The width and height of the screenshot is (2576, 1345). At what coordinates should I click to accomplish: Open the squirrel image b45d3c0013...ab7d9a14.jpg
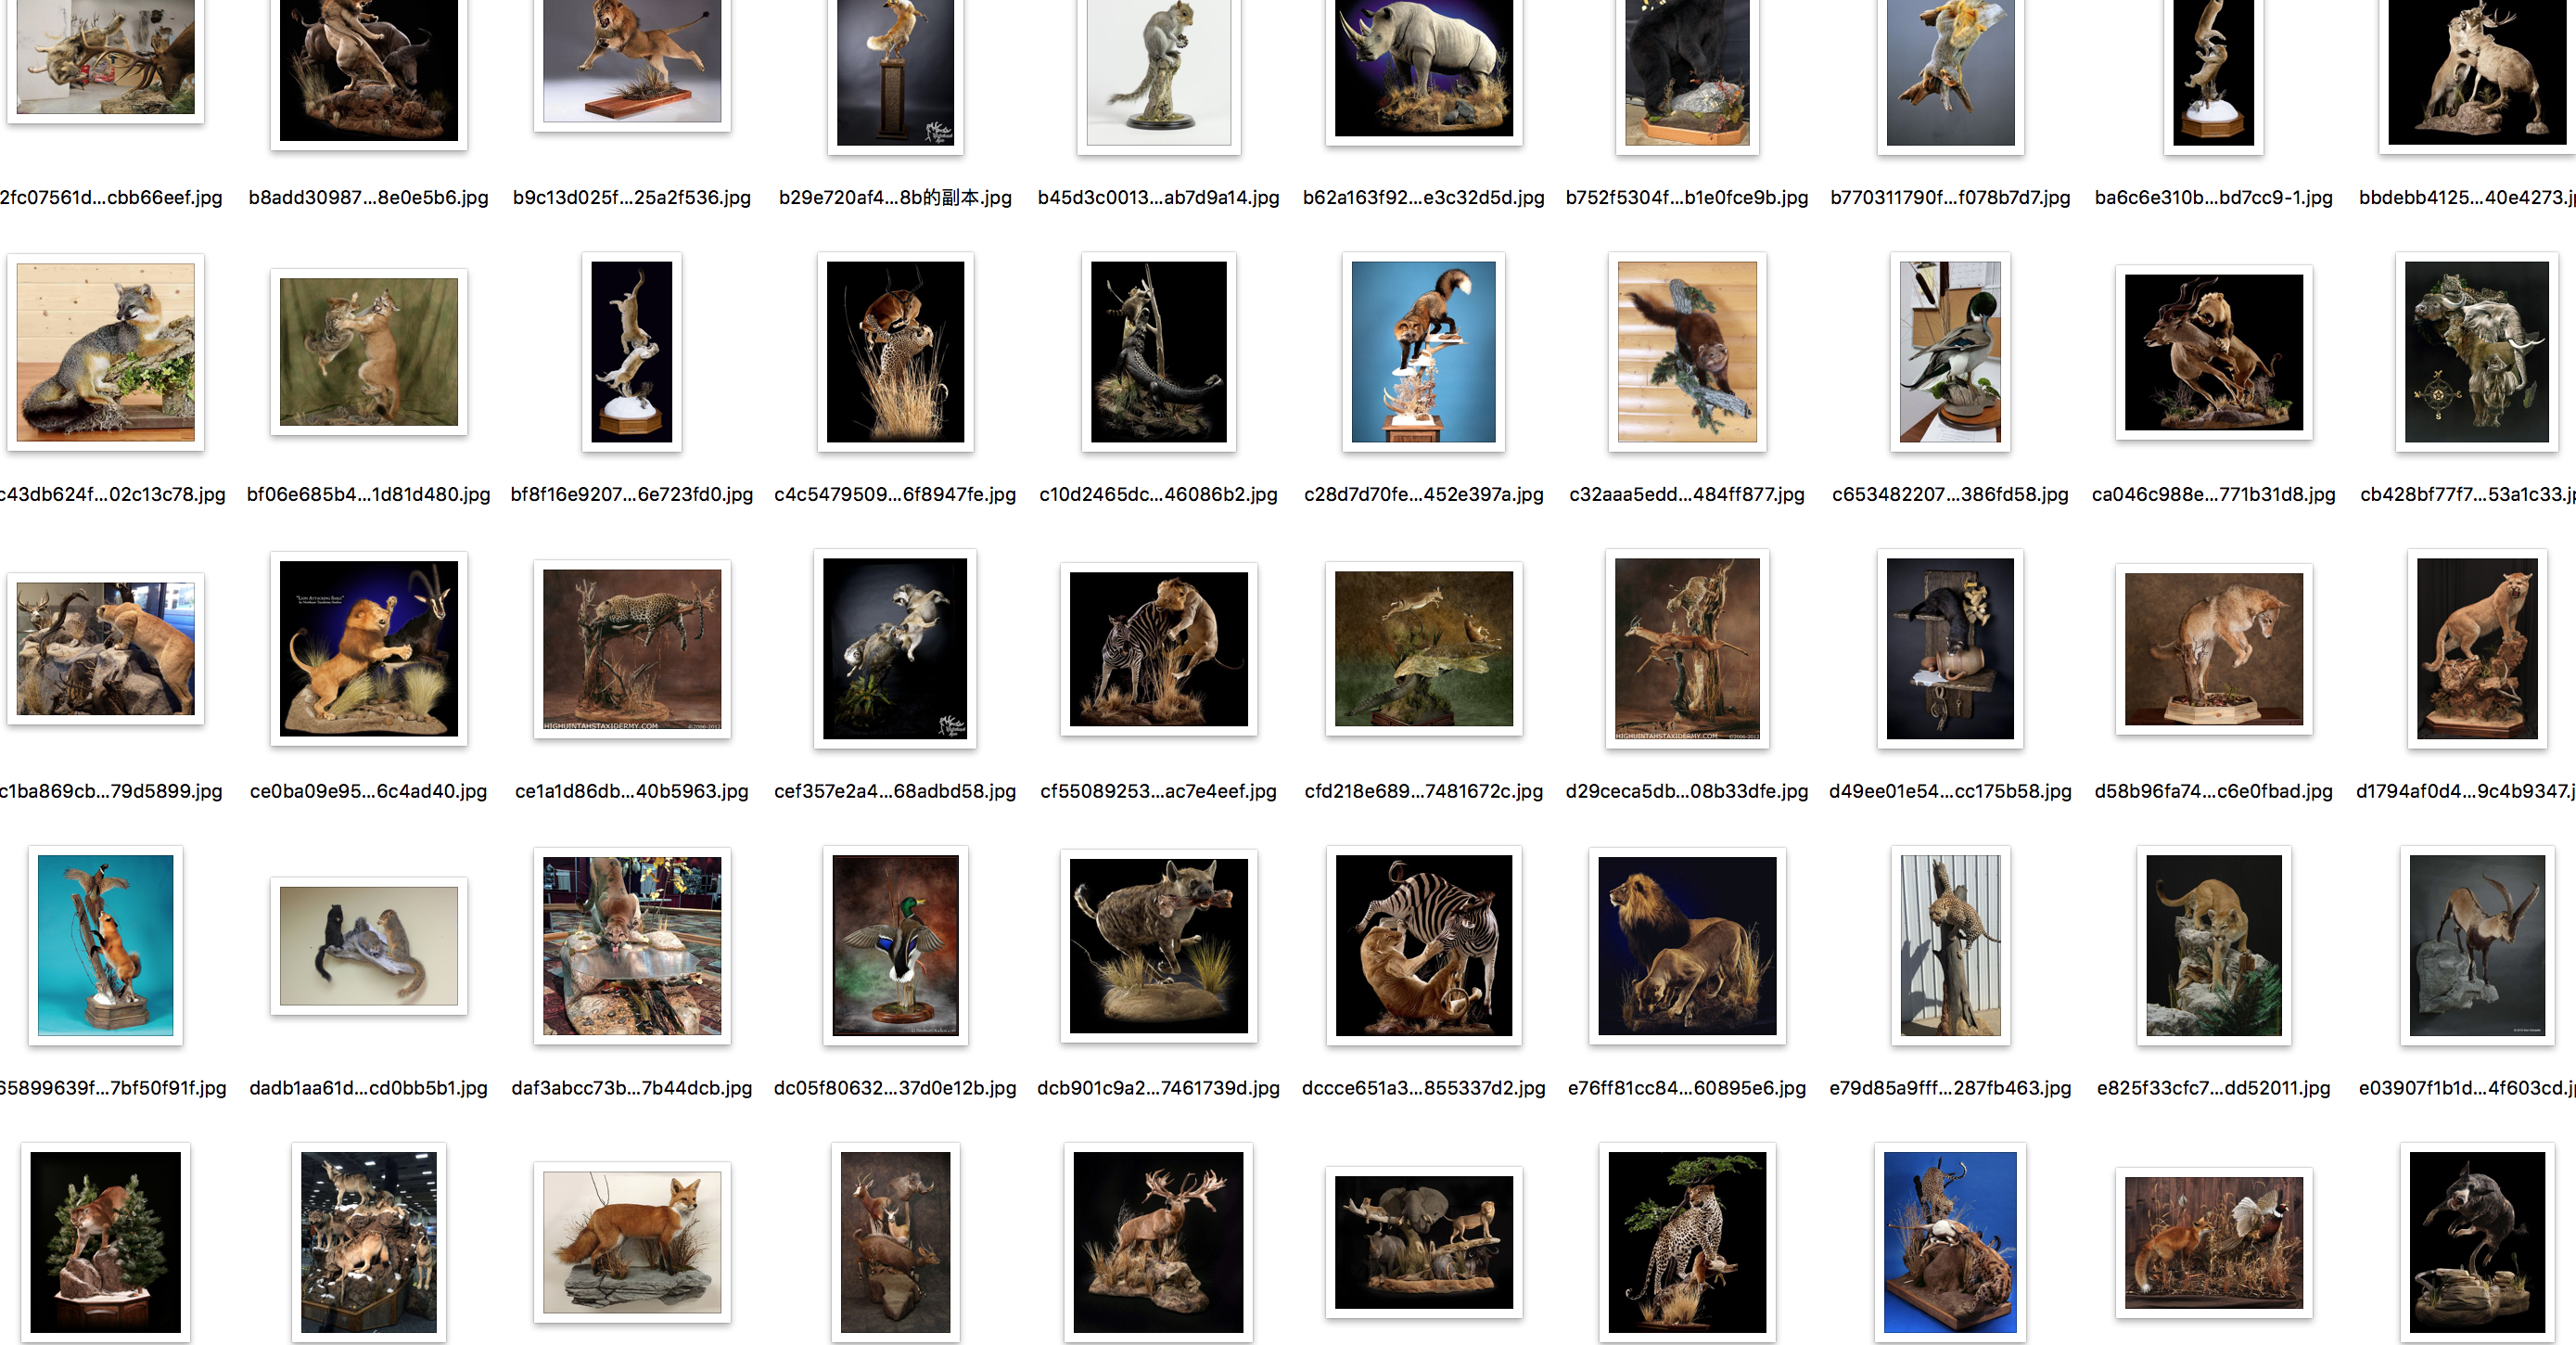[1158, 73]
